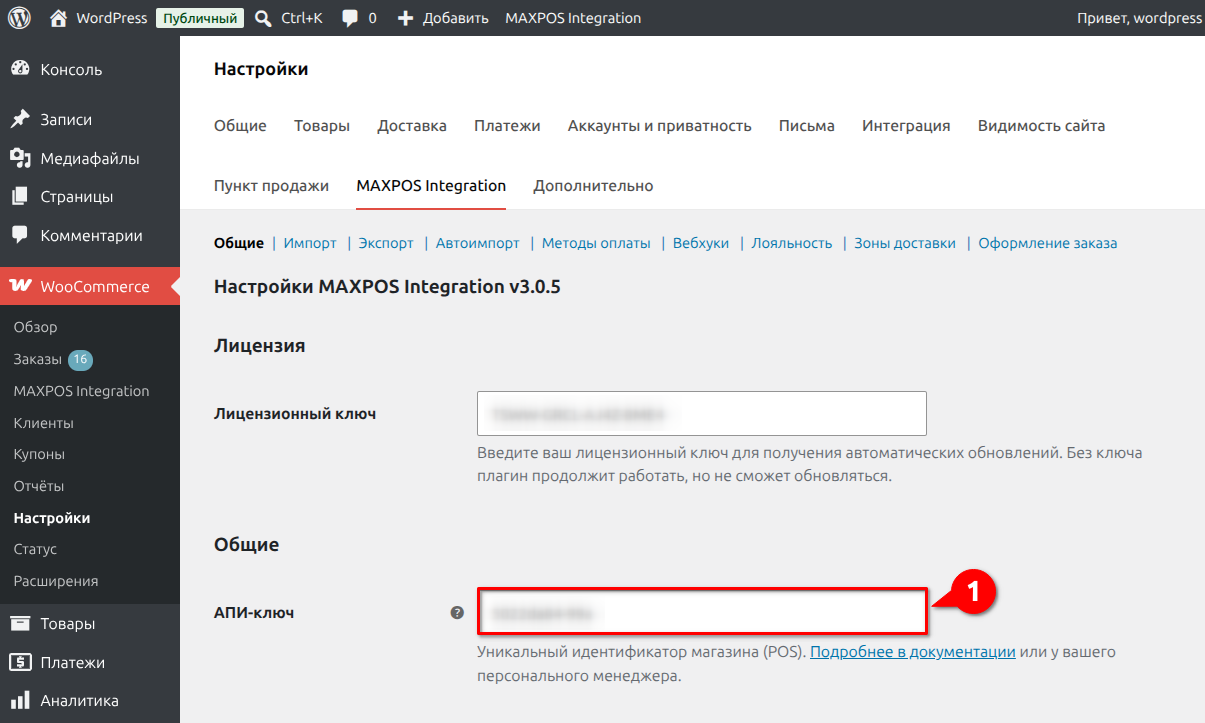The image size is (1205, 723).
Task: Click the АПИ-ключ help question icon
Action: [x=457, y=612]
